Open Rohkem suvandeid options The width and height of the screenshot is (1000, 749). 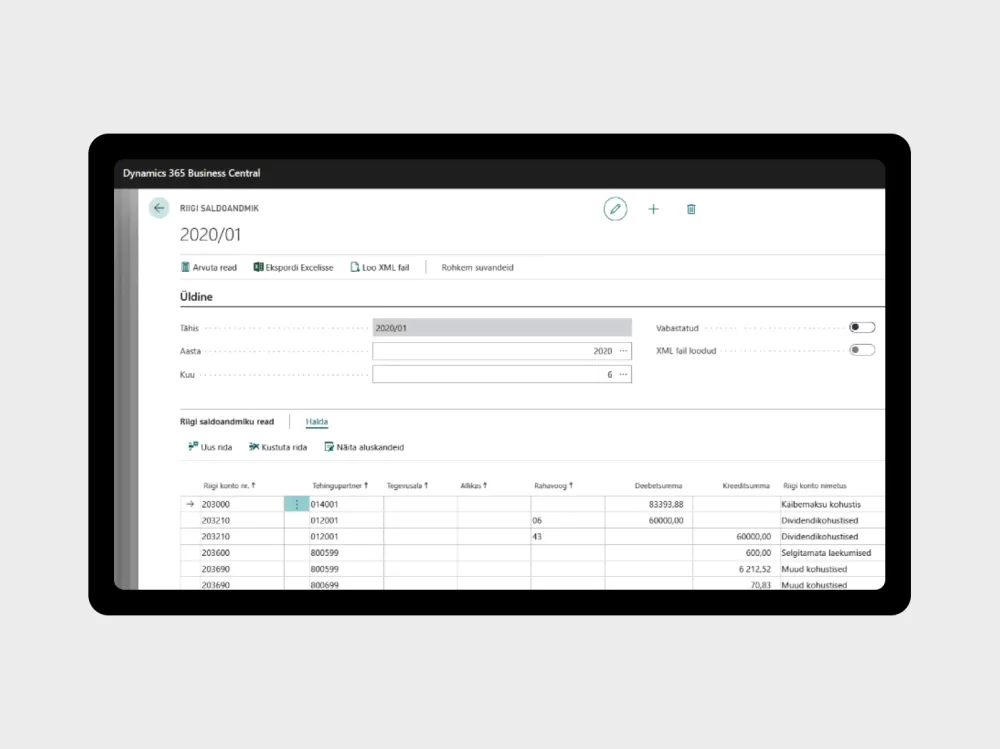(x=477, y=267)
